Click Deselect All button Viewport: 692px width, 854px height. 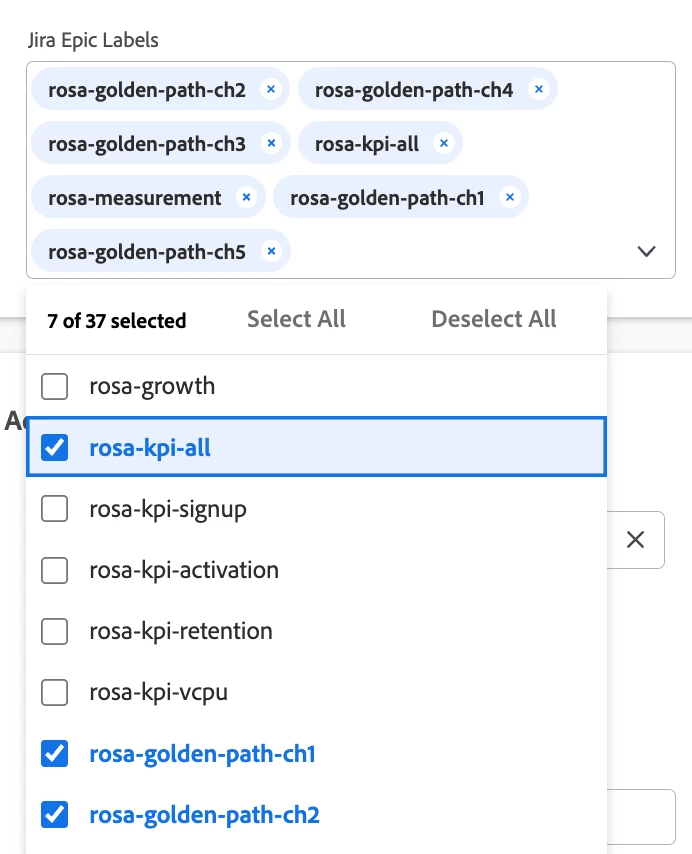click(x=493, y=319)
